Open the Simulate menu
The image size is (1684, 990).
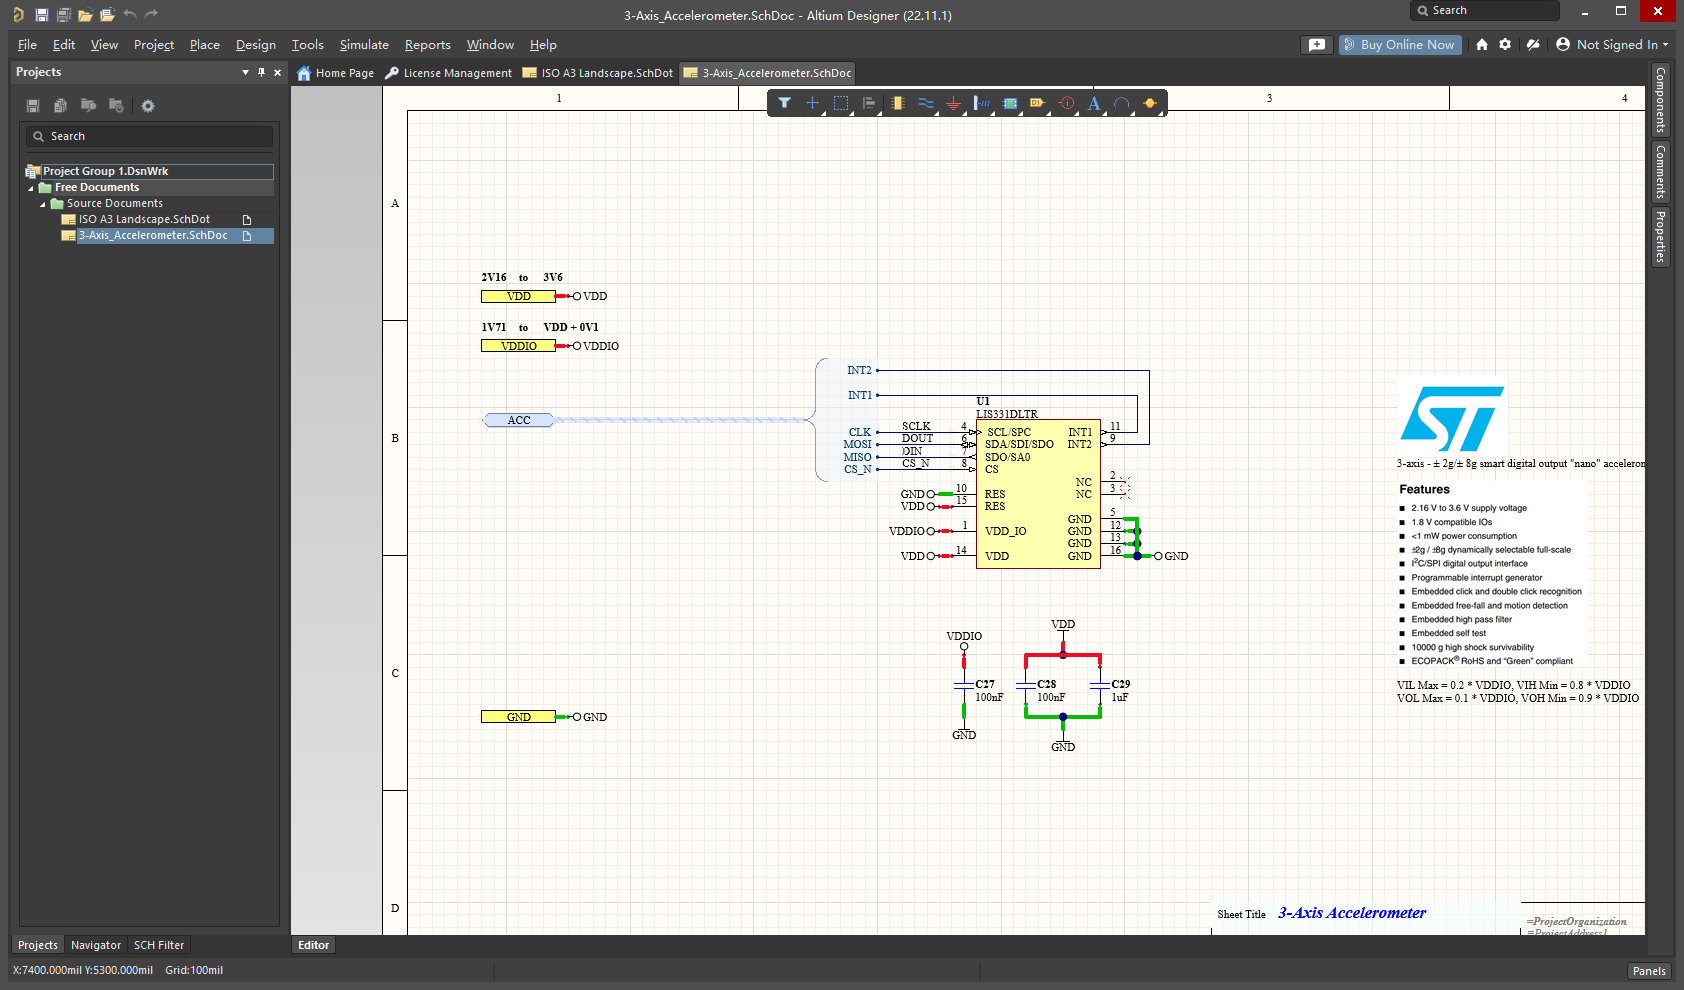[x=364, y=45]
